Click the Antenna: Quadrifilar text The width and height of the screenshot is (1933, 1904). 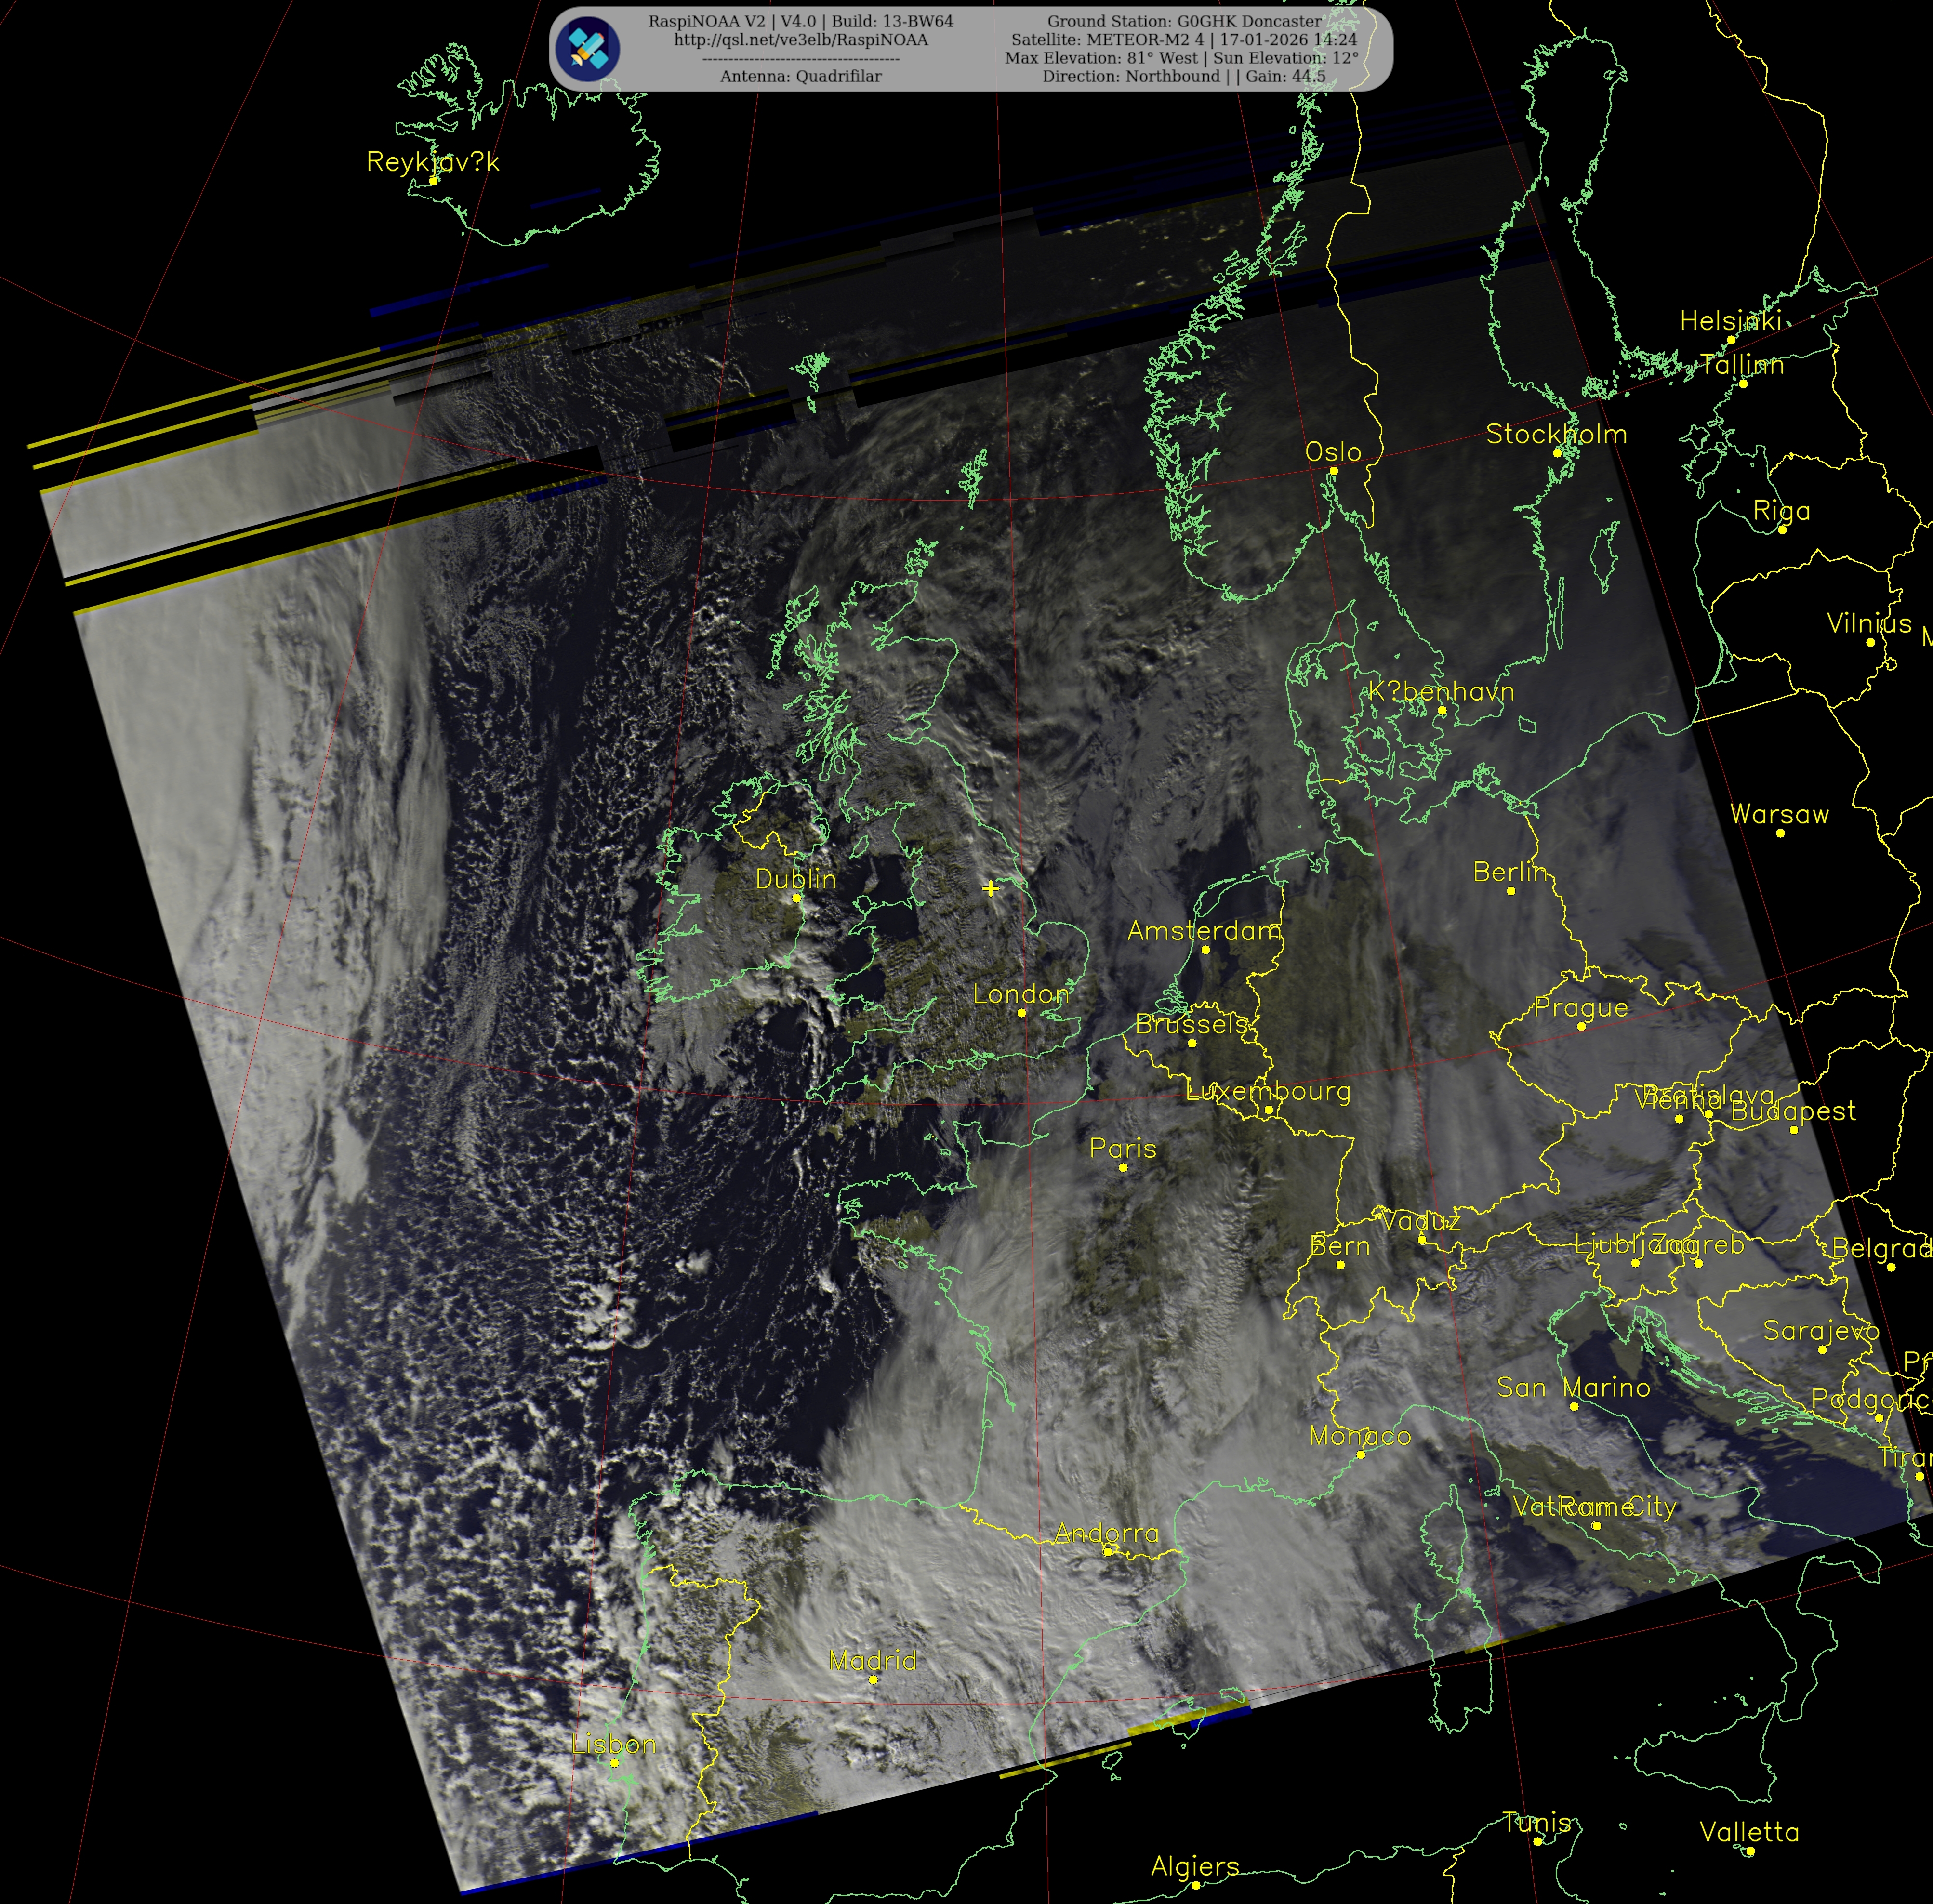(x=800, y=76)
